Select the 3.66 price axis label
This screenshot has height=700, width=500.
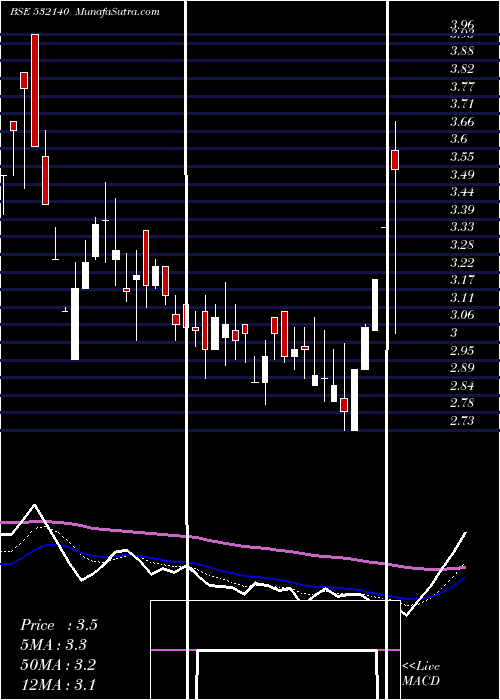click(x=462, y=121)
